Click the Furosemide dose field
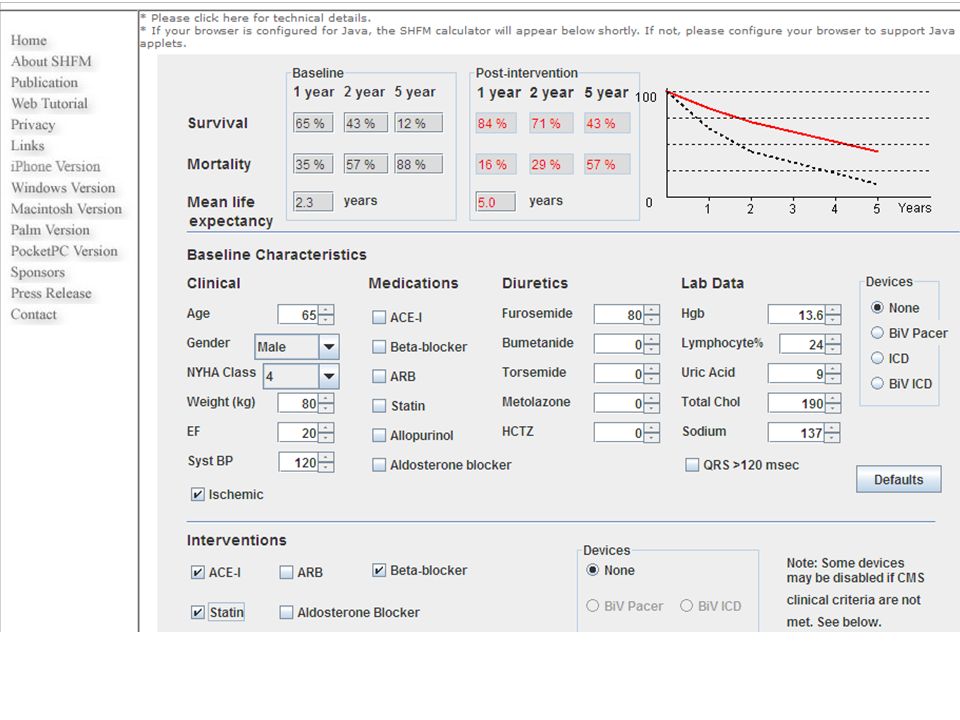This screenshot has width=960, height=720. pyautogui.click(x=619, y=315)
